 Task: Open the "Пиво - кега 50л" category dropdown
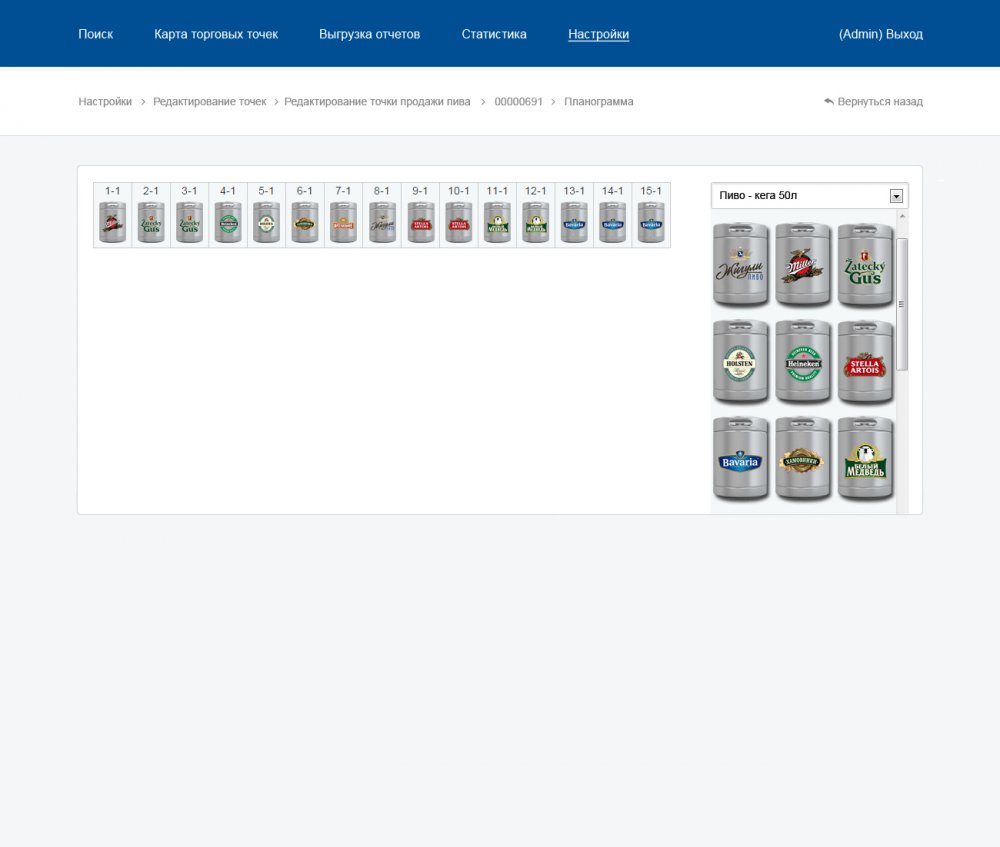[x=809, y=196]
